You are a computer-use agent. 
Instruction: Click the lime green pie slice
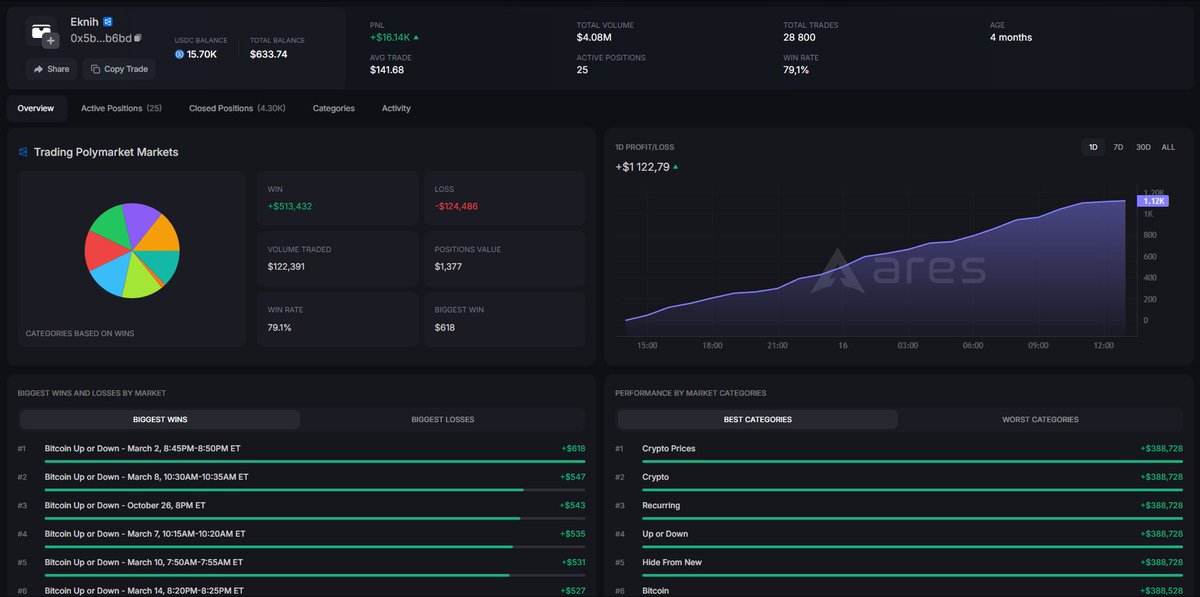(140, 282)
